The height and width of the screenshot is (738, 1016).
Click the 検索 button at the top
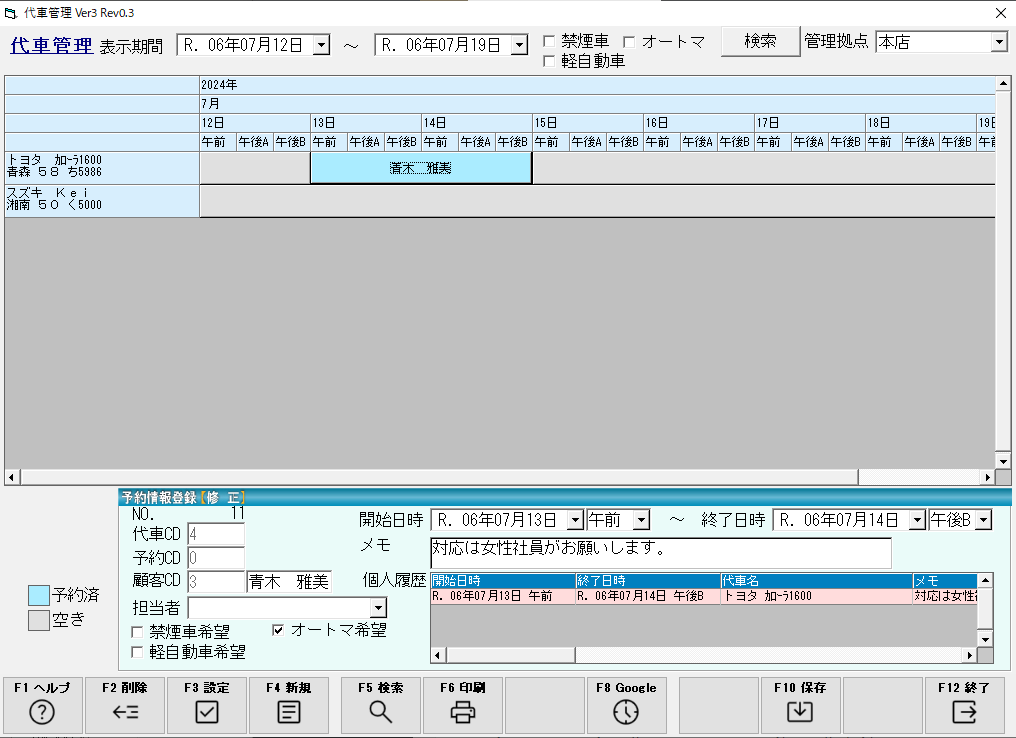pyautogui.click(x=760, y=41)
